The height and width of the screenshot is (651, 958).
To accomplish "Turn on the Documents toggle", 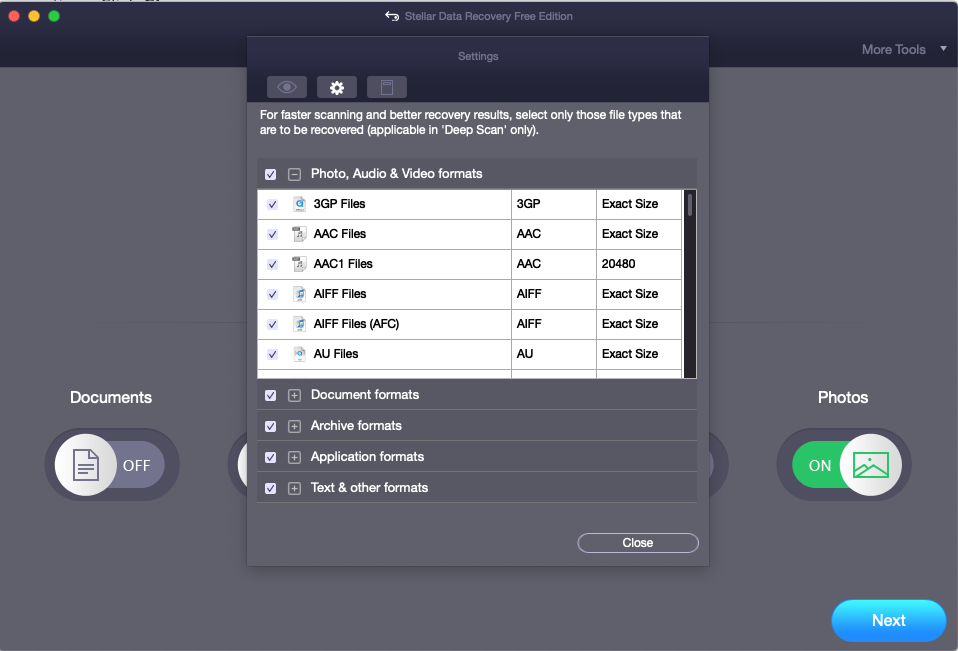I will tap(111, 465).
